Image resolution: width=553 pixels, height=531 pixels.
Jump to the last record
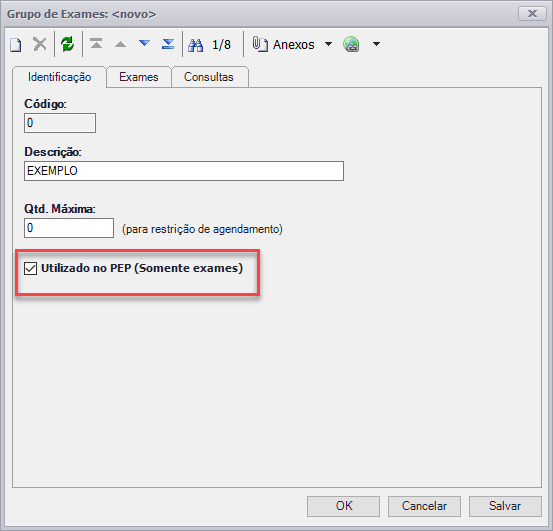pos(168,44)
